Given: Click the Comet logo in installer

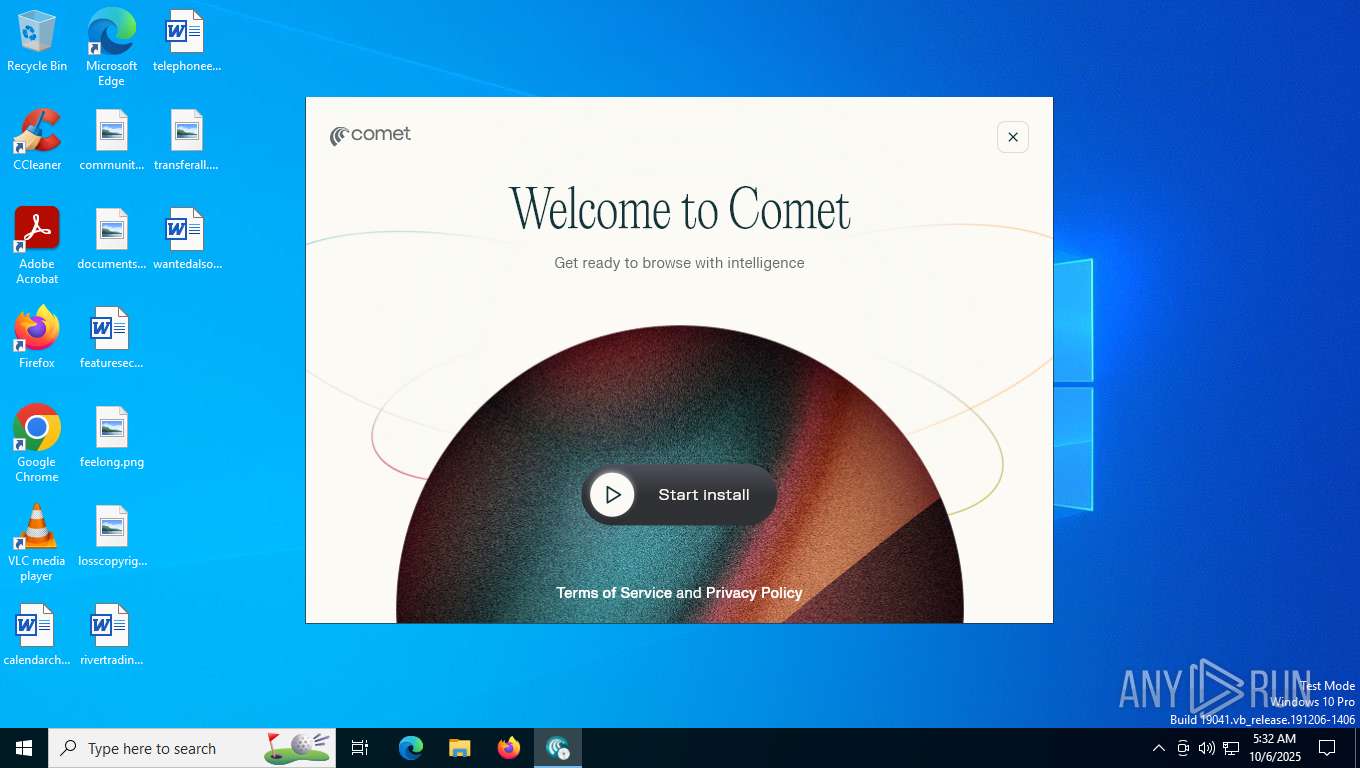Looking at the screenshot, I should point(370,135).
